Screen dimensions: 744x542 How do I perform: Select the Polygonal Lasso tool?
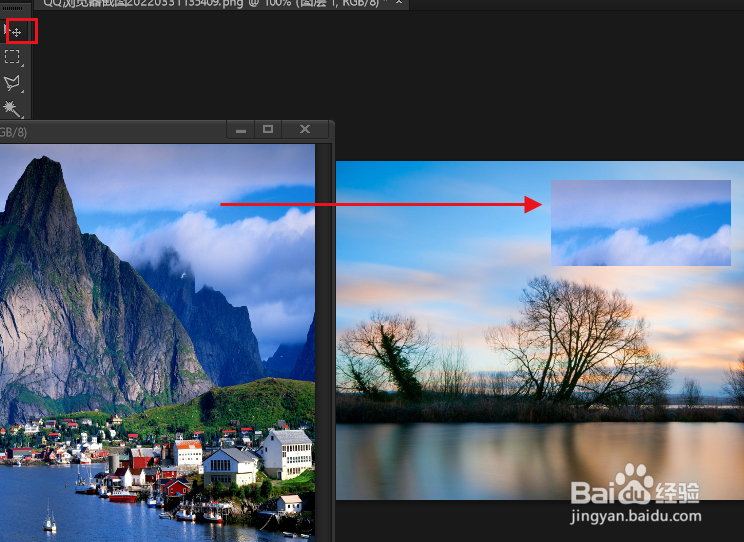pyautogui.click(x=12, y=83)
